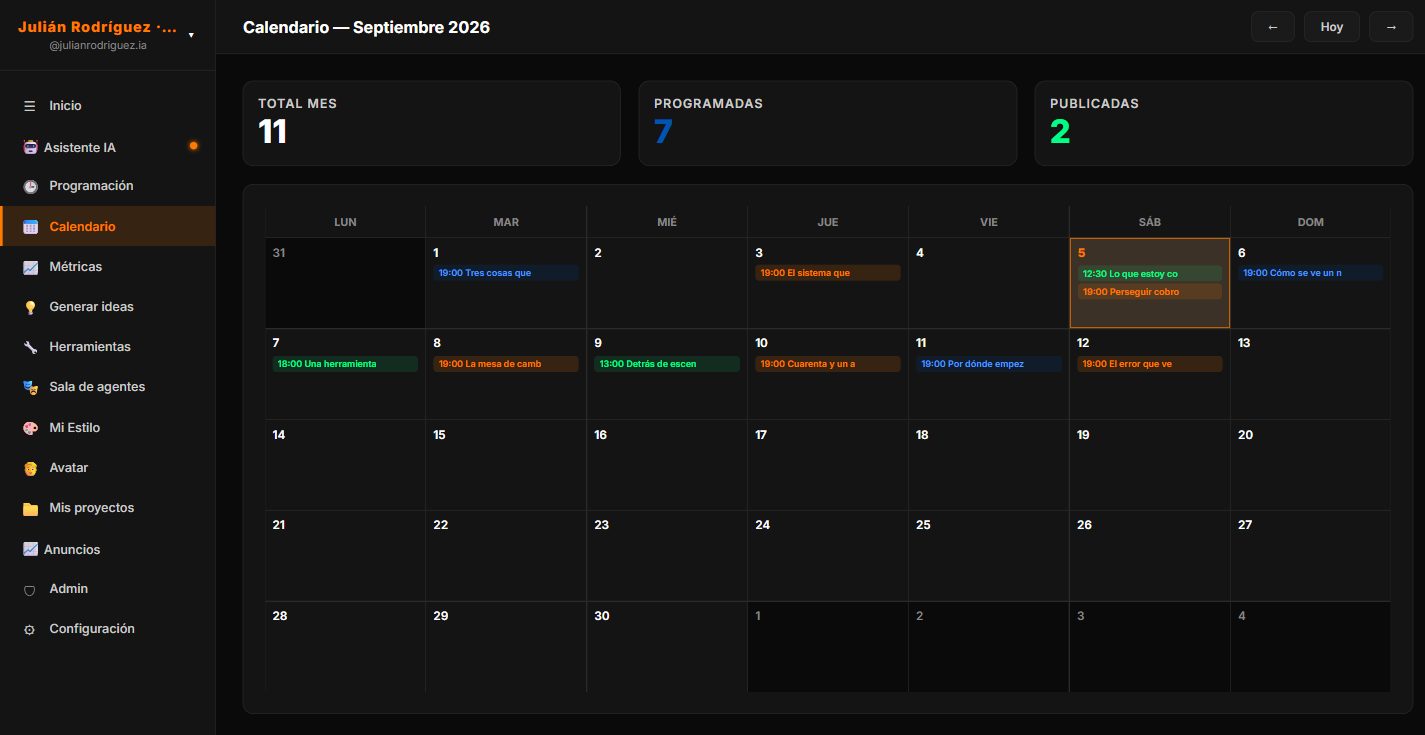Open event '19:00 Tres cosas que'
The width and height of the screenshot is (1425, 735).
click(506, 273)
